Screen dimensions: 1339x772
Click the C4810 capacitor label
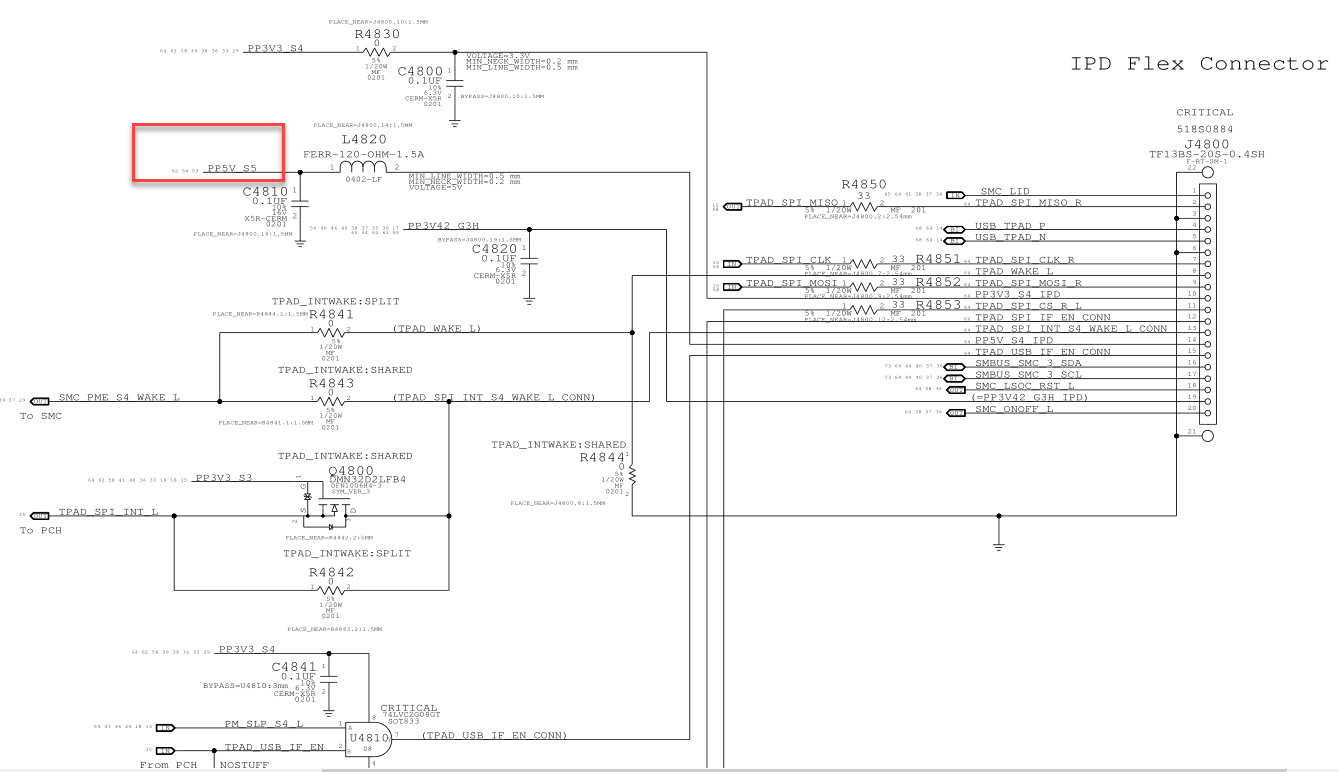point(266,191)
